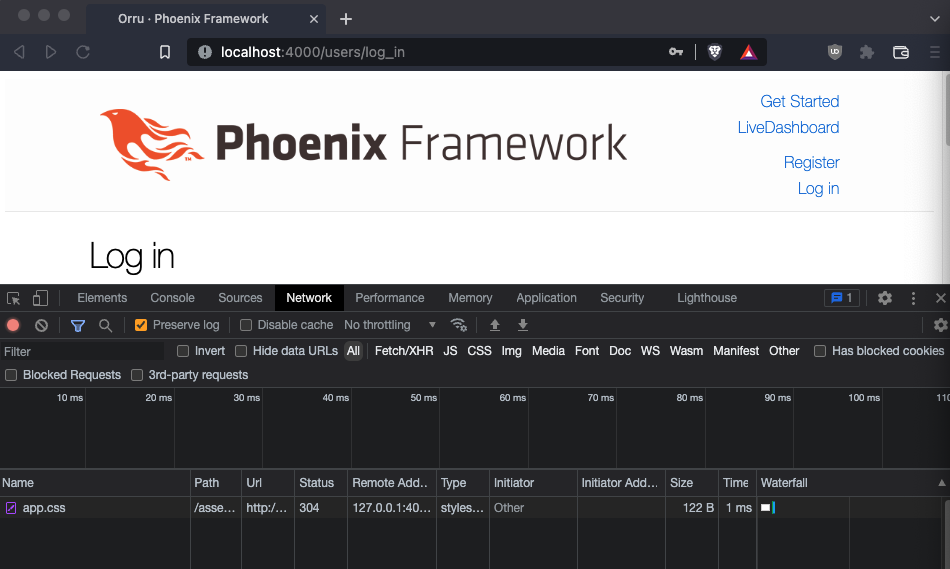Close the Orru Phoenix Framework tab
This screenshot has height=569, width=950.
click(314, 19)
